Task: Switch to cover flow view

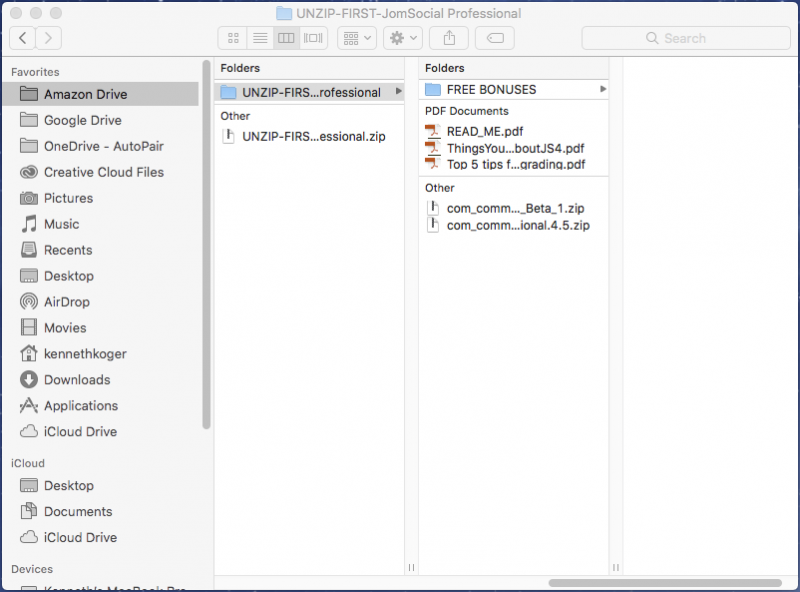Action: coord(313,38)
